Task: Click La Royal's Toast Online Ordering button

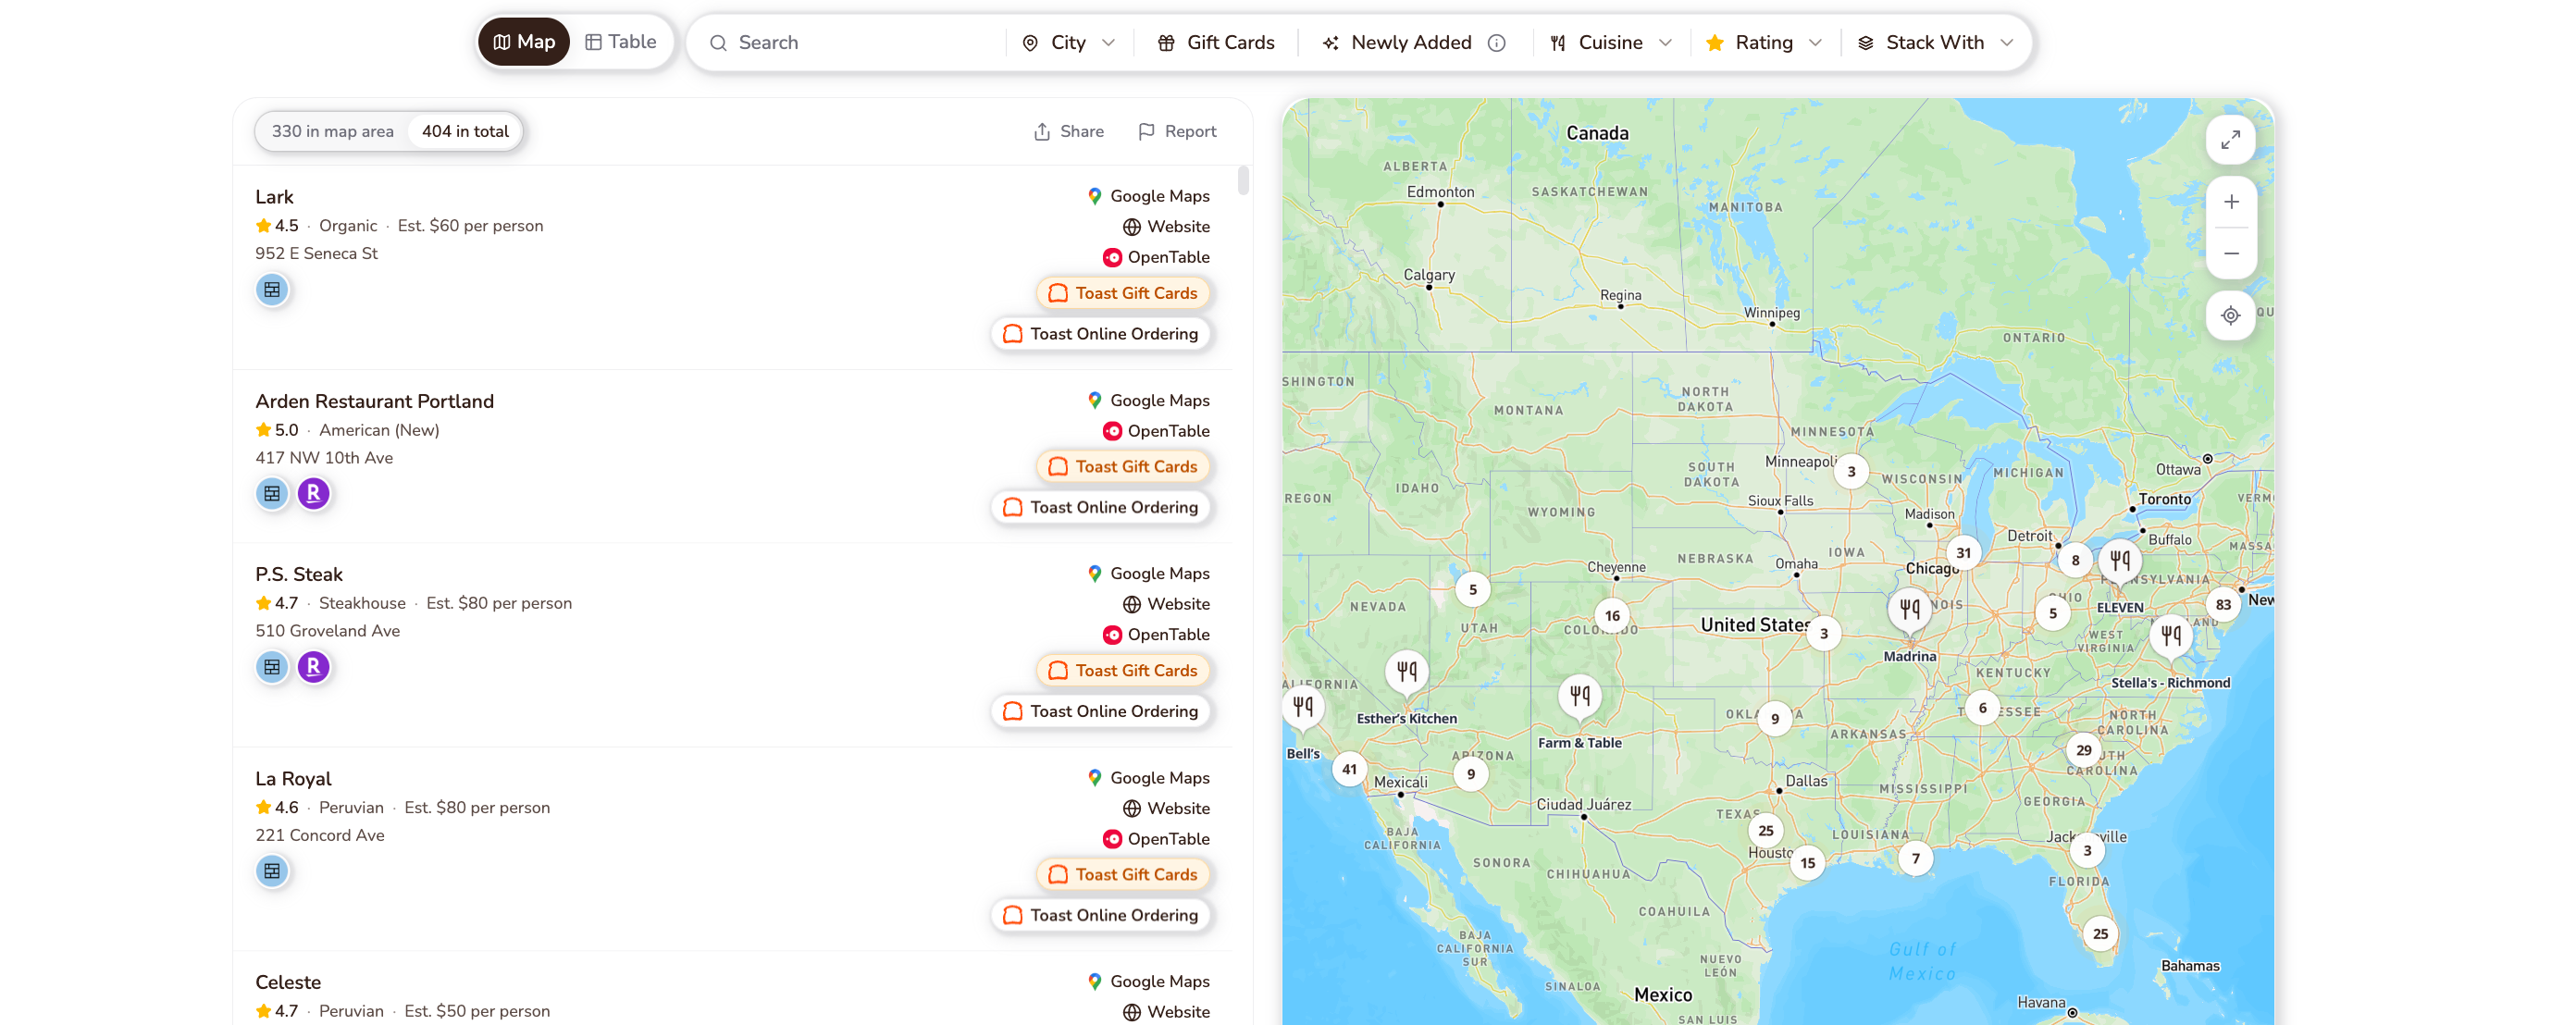Action: [x=1101, y=915]
